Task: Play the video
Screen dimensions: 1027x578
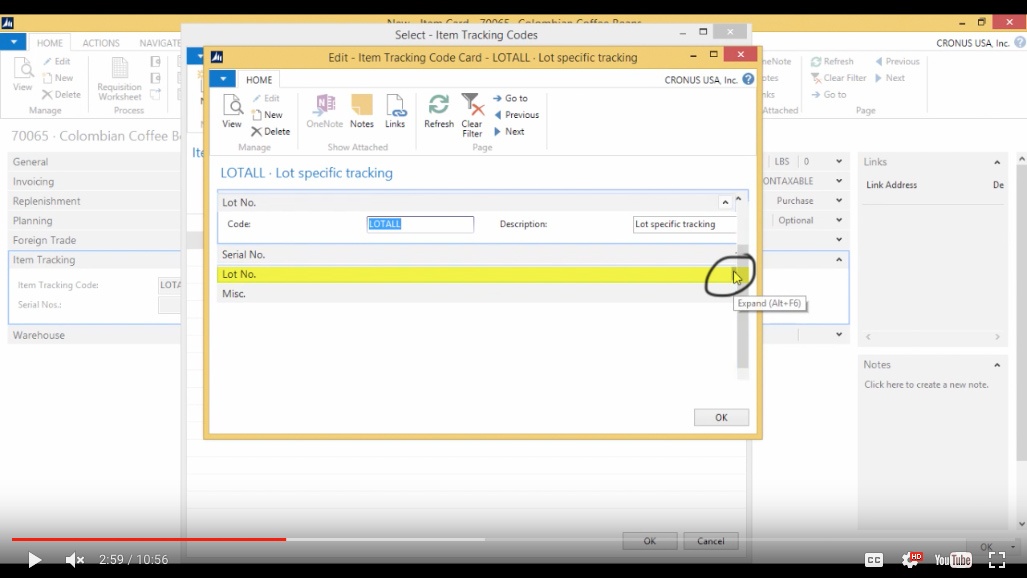Action: click(x=35, y=560)
